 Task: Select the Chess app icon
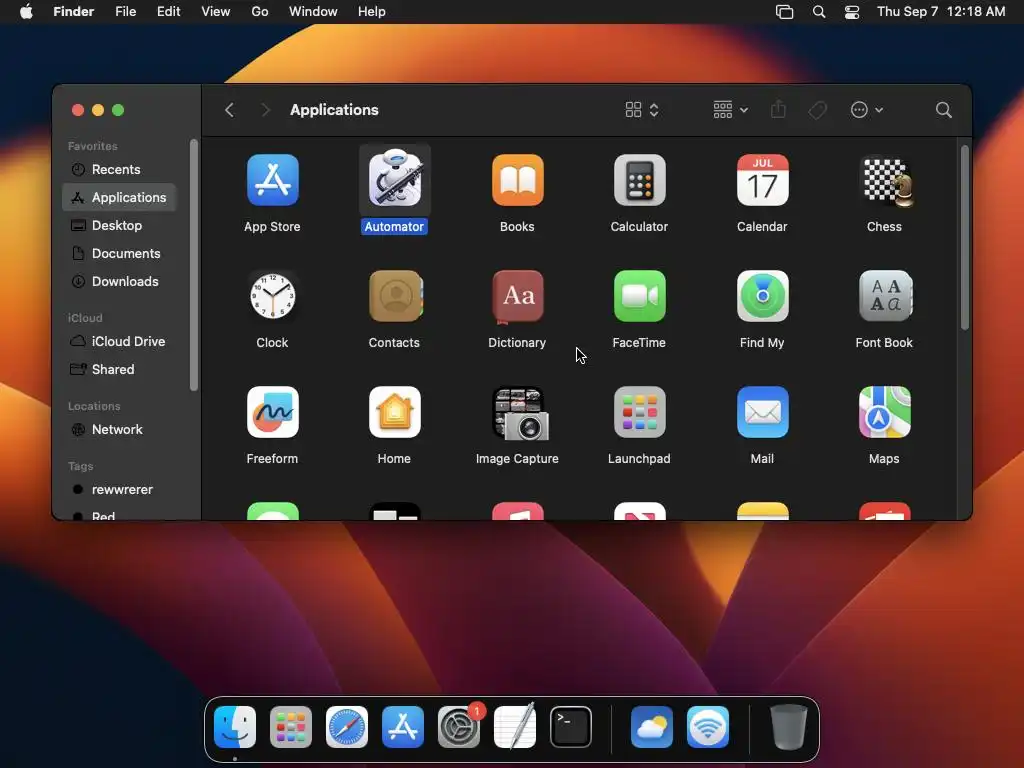pos(885,180)
